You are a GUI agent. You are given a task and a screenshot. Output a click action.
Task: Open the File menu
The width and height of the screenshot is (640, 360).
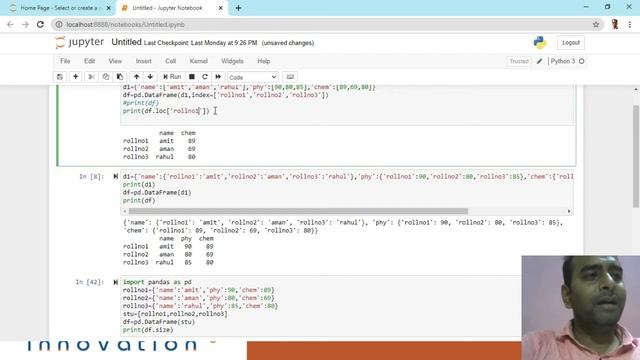point(65,61)
